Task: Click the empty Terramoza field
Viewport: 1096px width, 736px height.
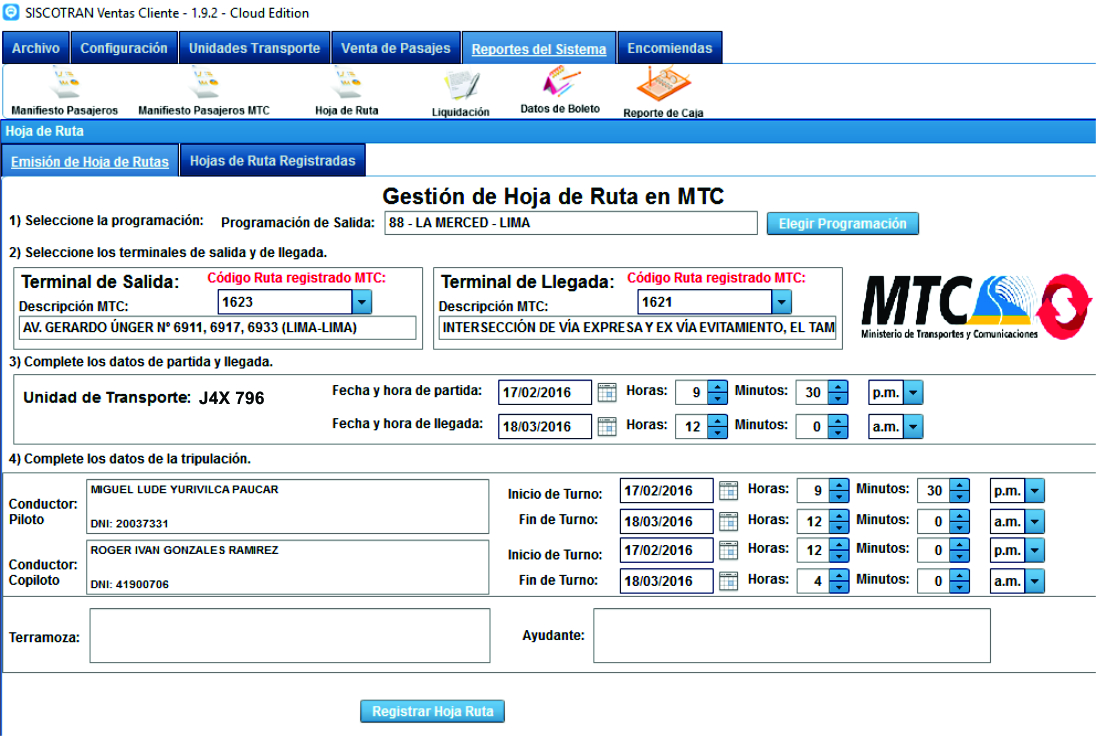Action: click(x=289, y=635)
